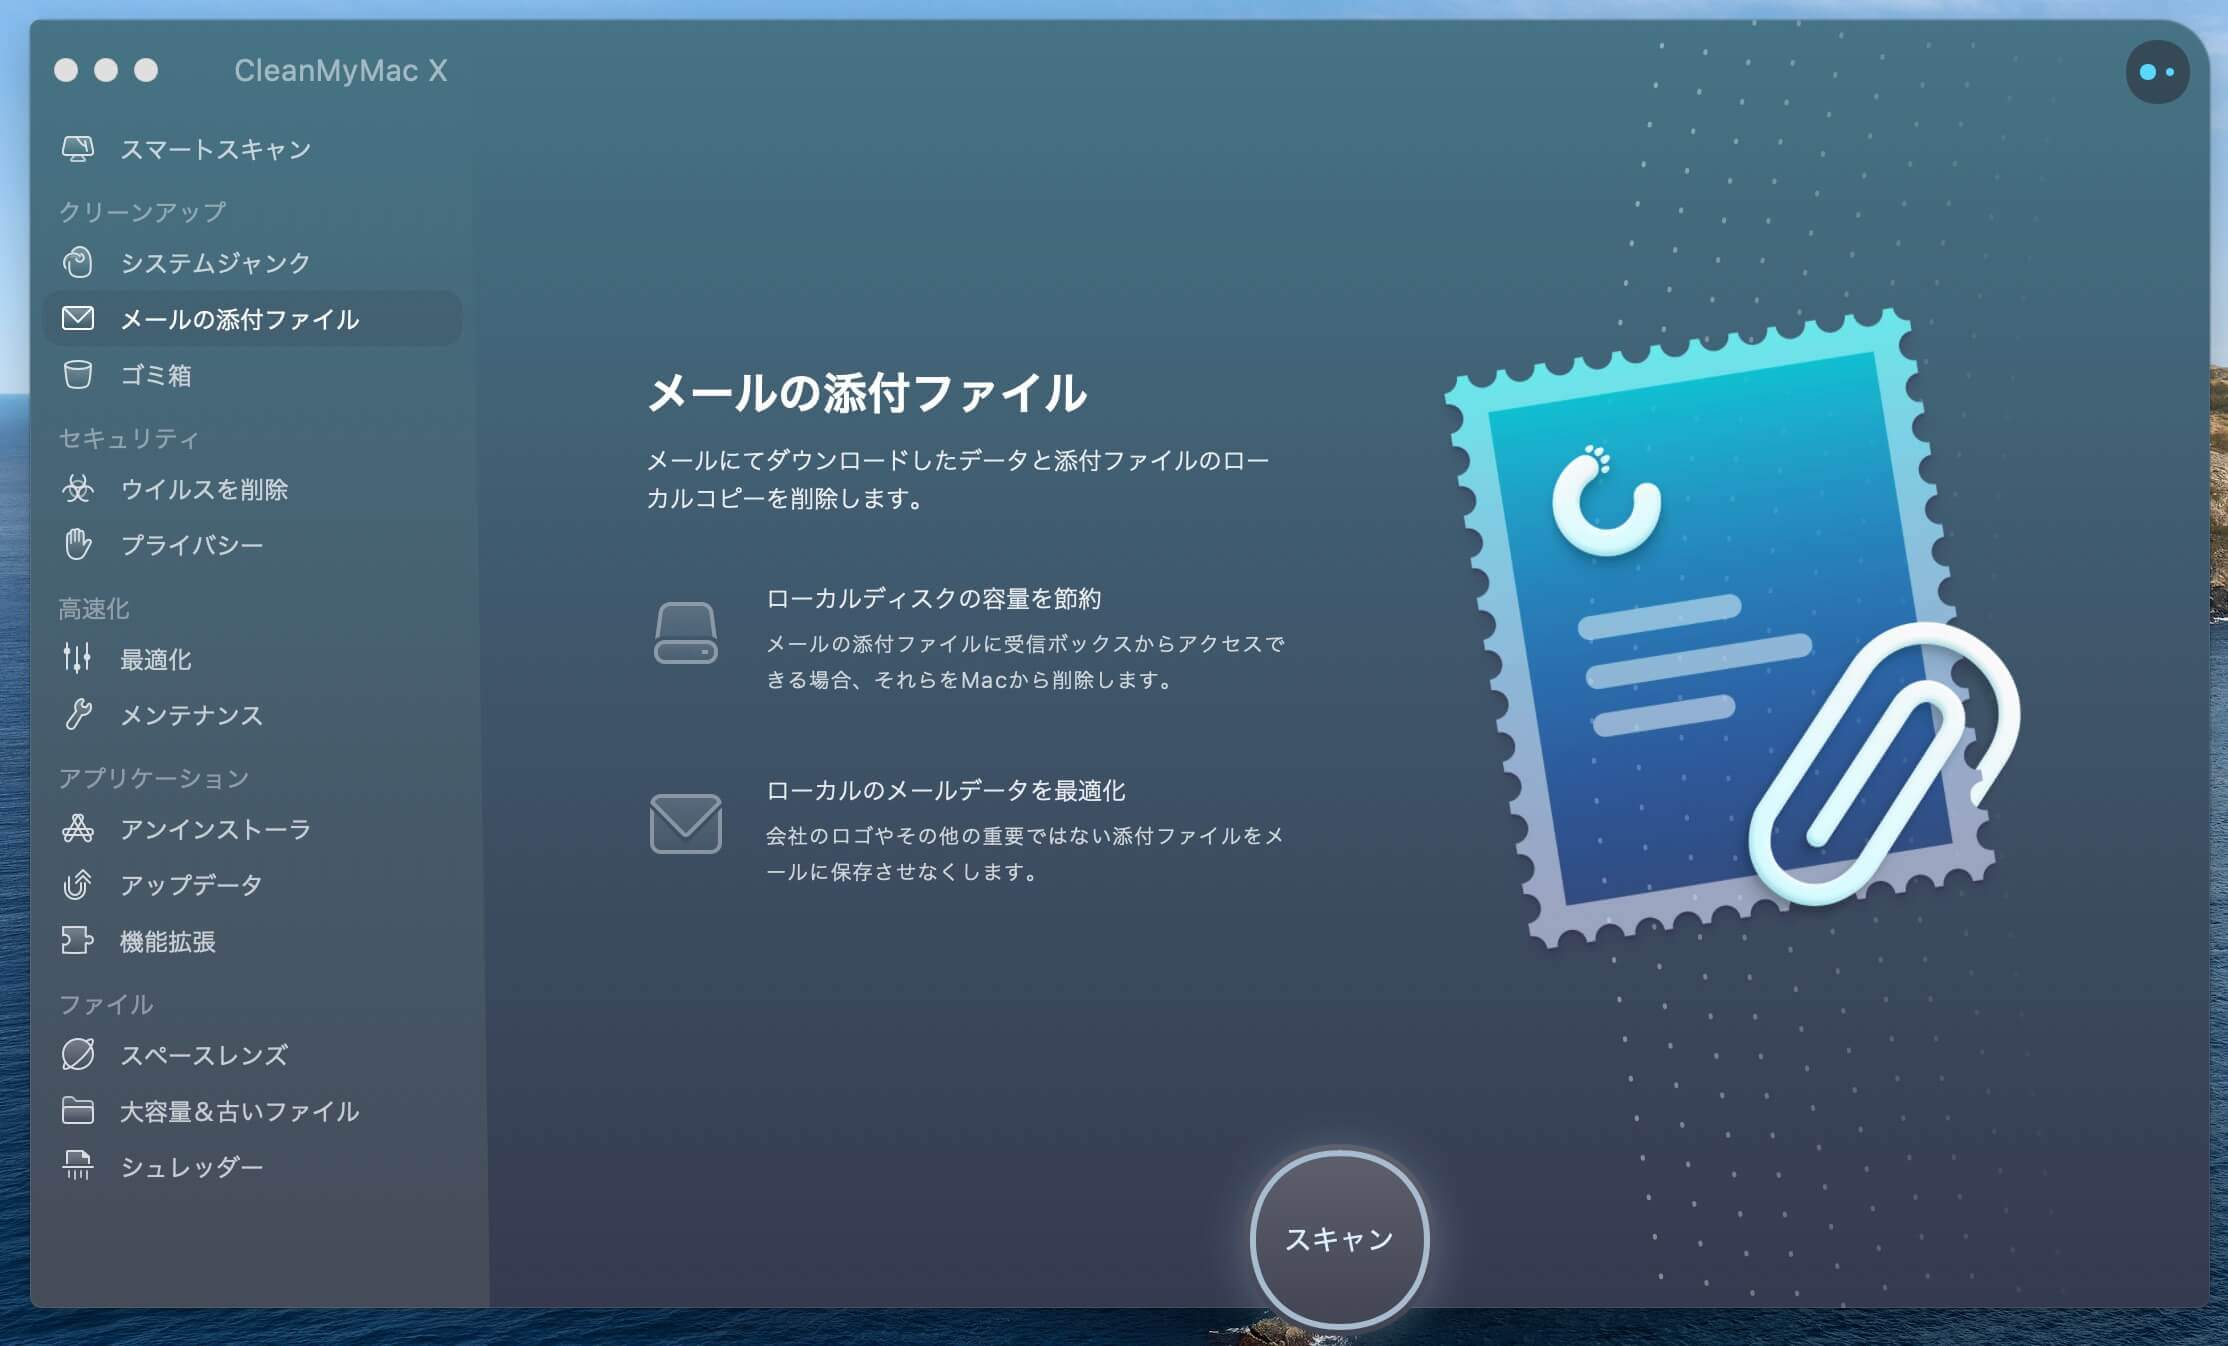Viewport: 2228px width, 1346px height.
Task: Click the green zoom button of the window
Action: [x=146, y=70]
